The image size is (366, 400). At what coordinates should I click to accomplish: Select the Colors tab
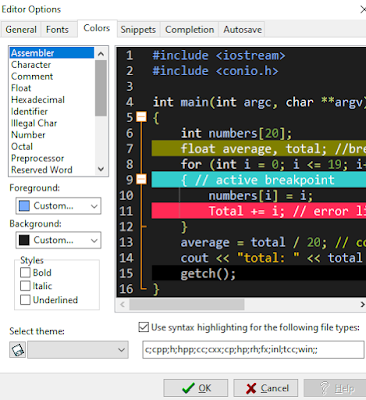[97, 28]
